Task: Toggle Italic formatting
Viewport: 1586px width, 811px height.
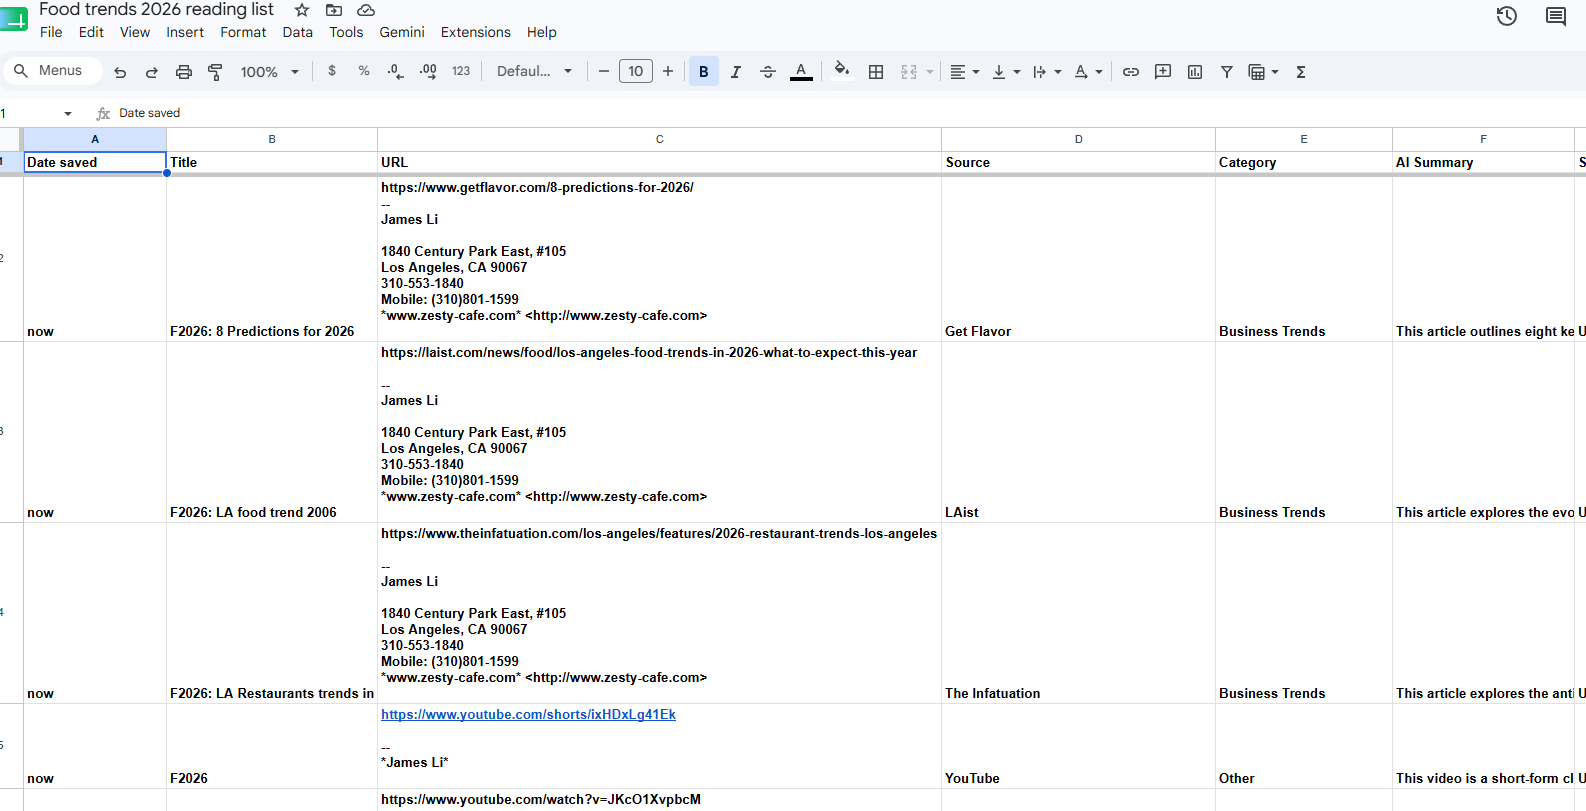Action: (736, 72)
